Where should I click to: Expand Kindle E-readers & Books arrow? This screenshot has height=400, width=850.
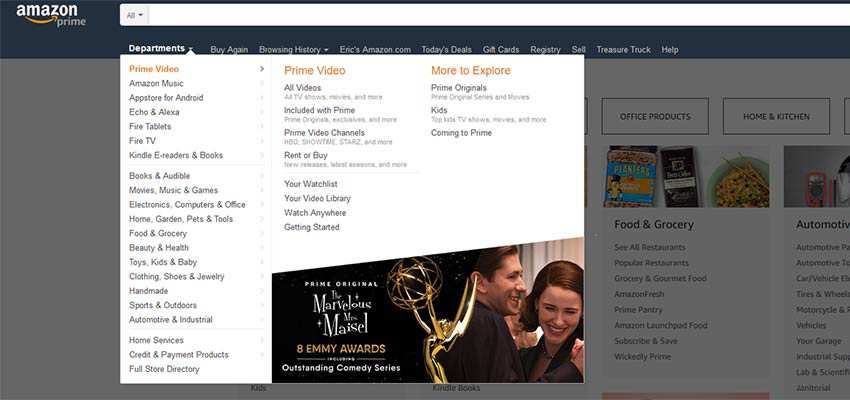point(262,155)
